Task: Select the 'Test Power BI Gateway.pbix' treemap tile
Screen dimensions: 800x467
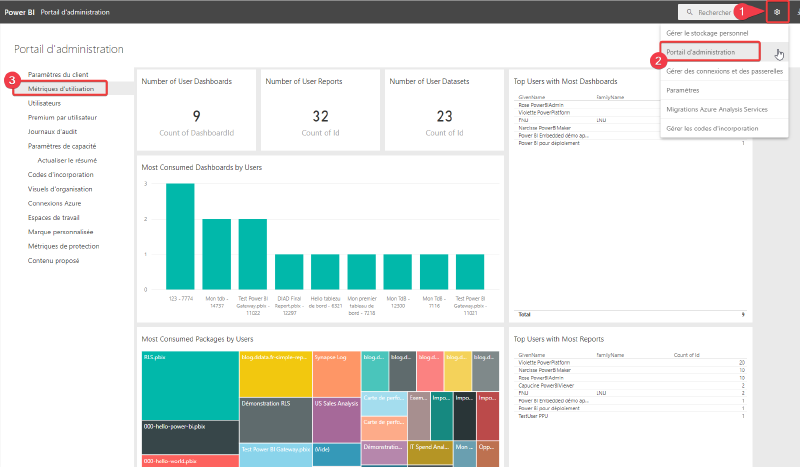Action: pos(276,455)
